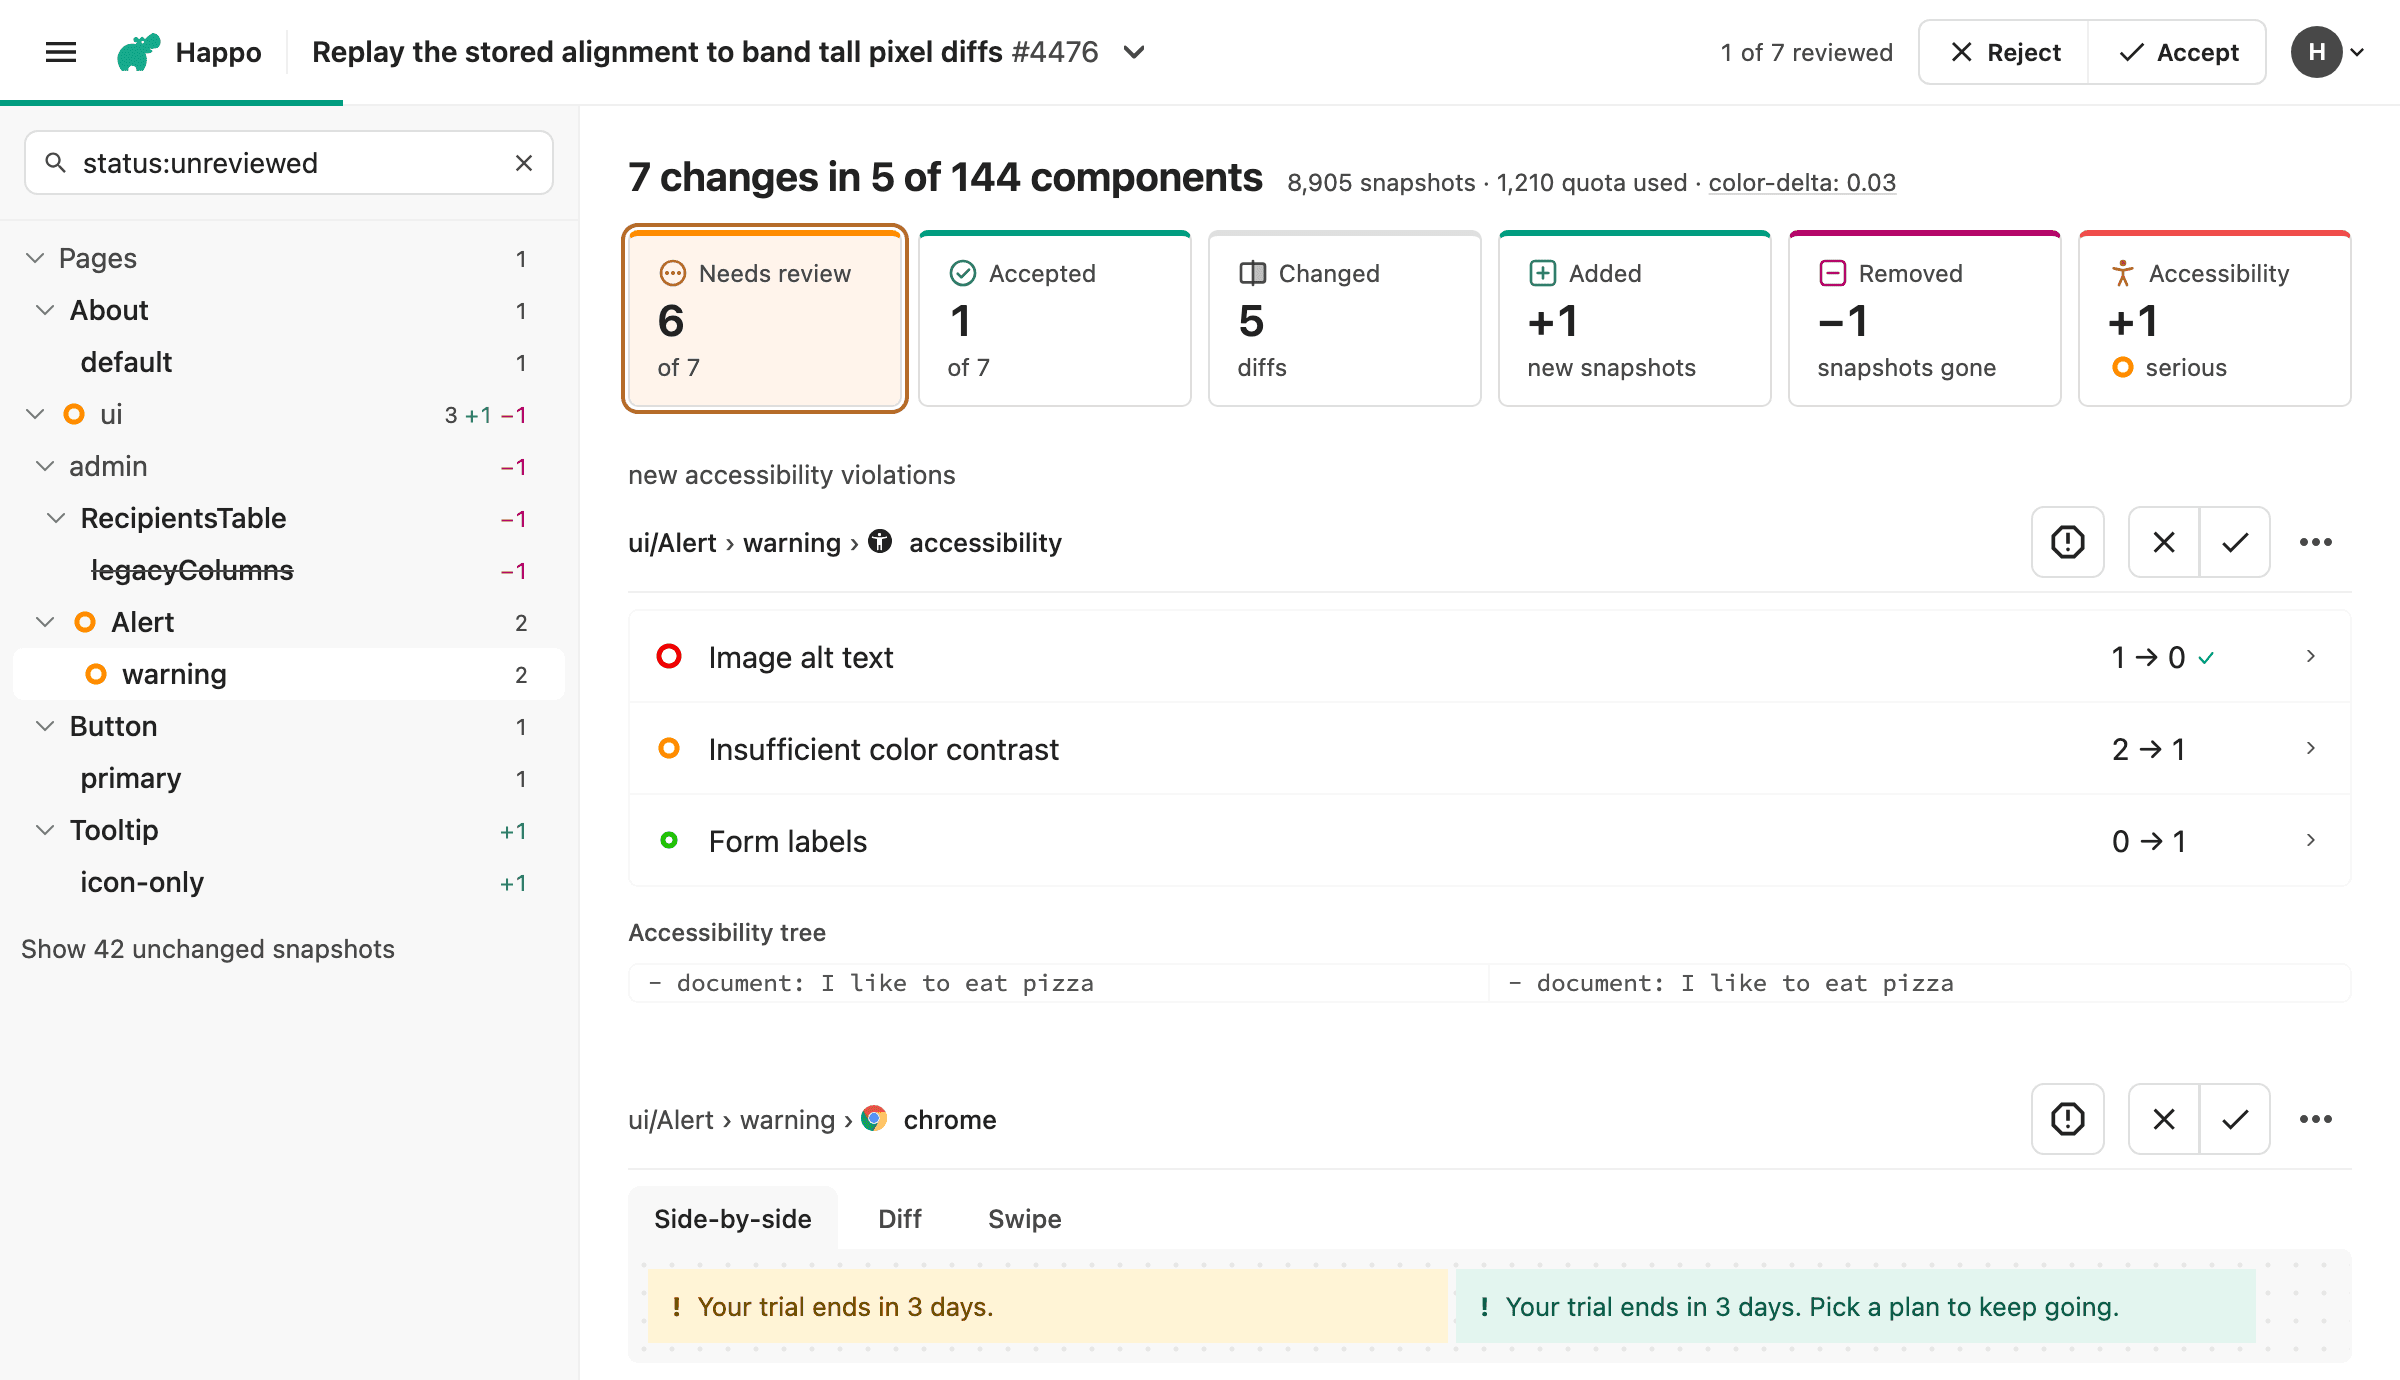
Task: Clear the status:unreviewed search filter
Action: pos(524,163)
